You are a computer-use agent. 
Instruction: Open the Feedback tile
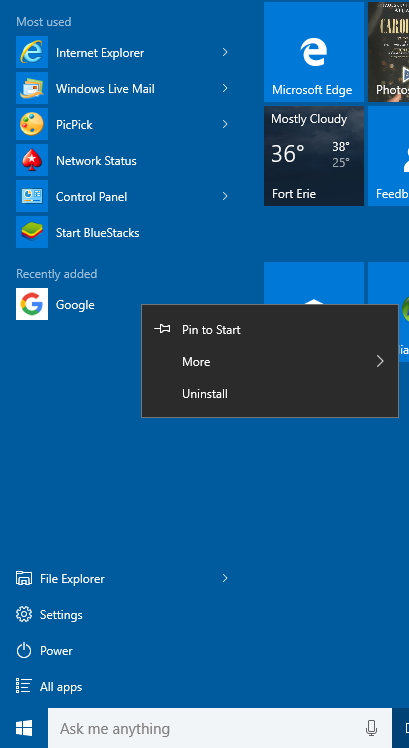point(388,156)
